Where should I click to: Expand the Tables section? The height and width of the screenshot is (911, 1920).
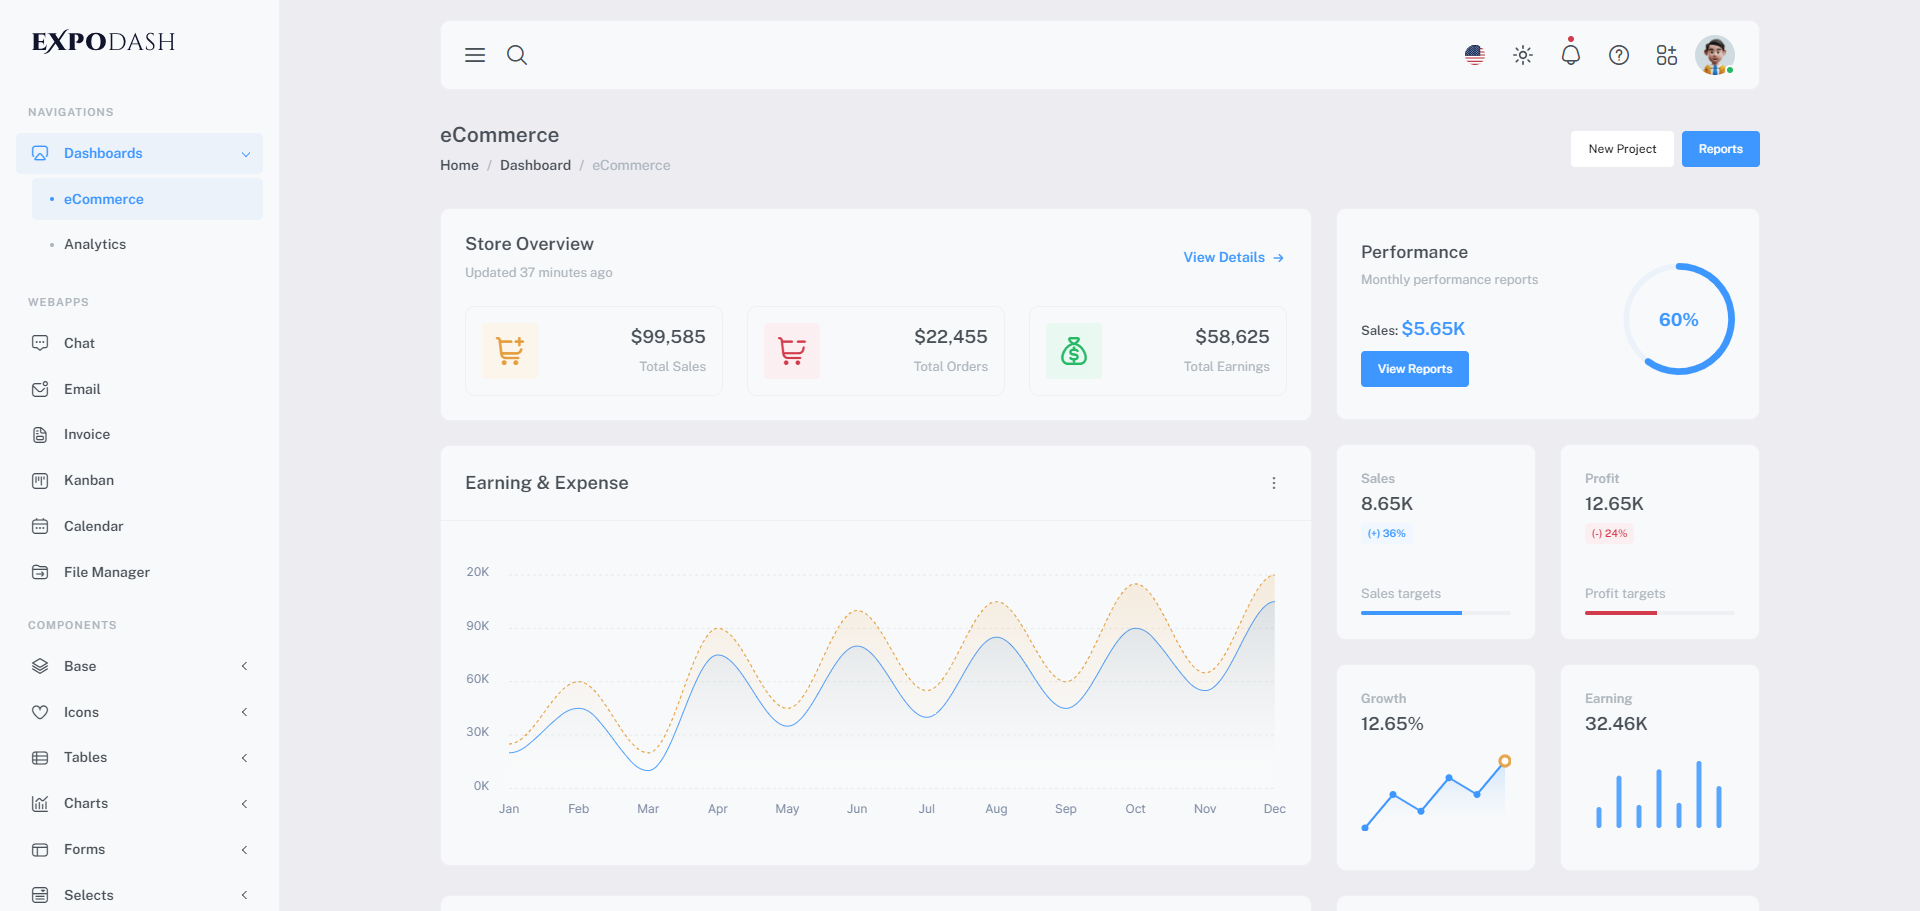pos(85,757)
